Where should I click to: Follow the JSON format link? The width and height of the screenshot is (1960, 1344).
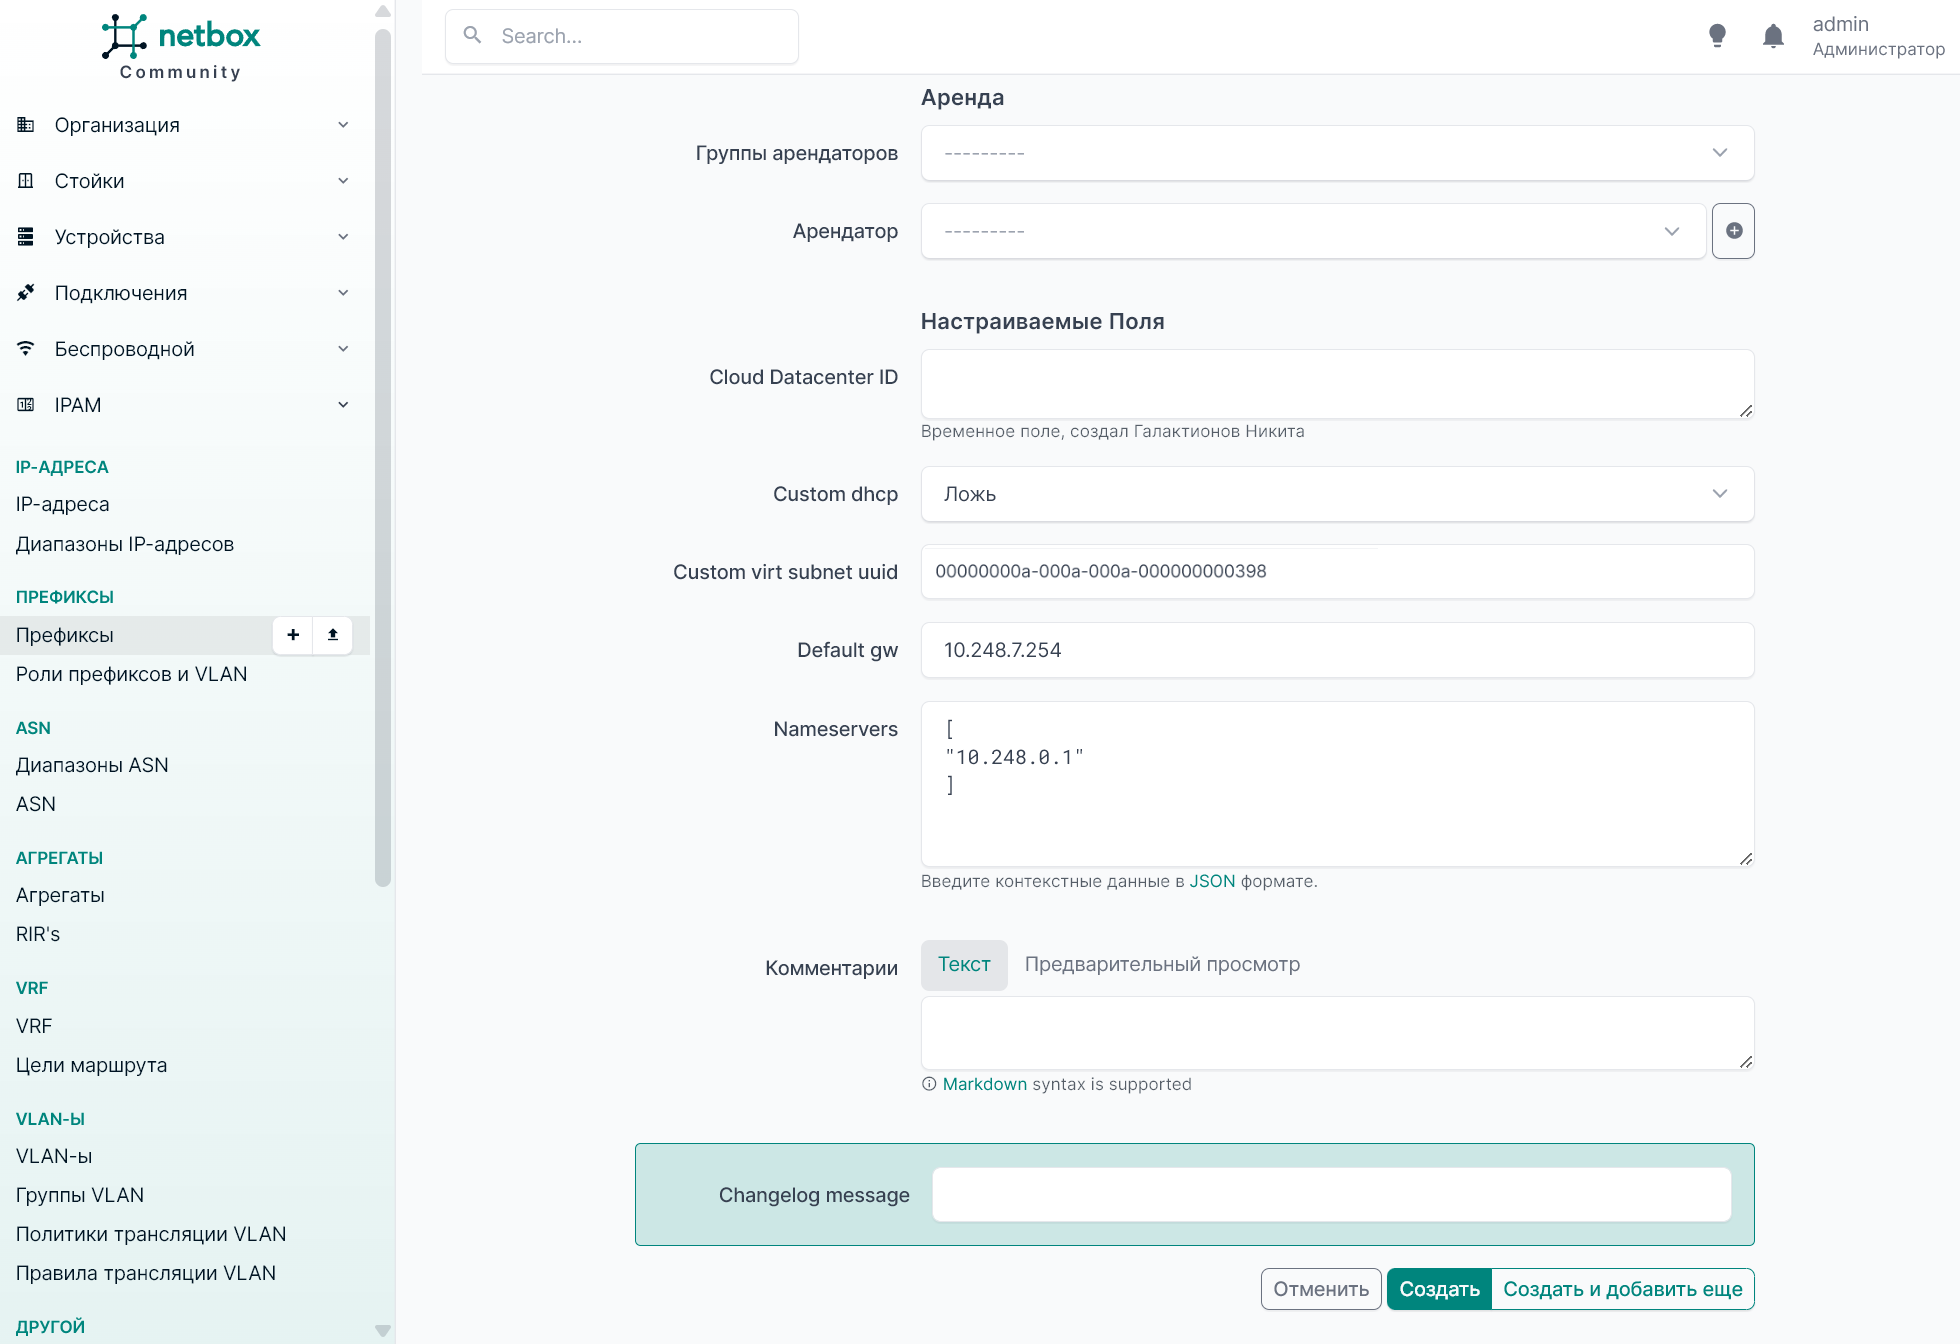[x=1212, y=881]
